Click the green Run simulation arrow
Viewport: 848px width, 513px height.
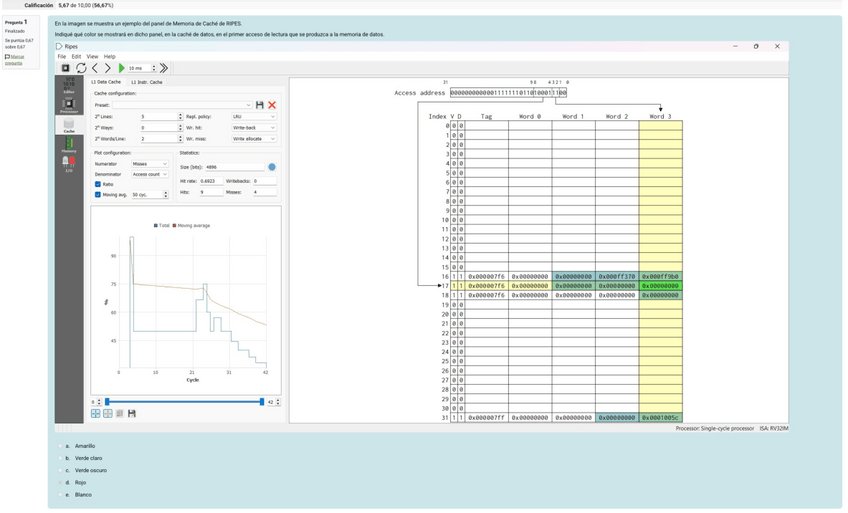[122, 68]
